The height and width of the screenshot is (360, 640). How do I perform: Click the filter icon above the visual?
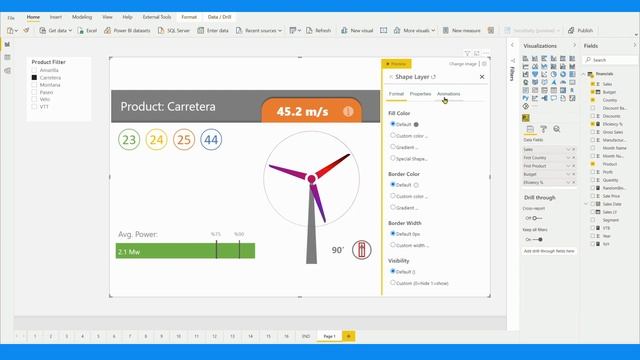467,53
